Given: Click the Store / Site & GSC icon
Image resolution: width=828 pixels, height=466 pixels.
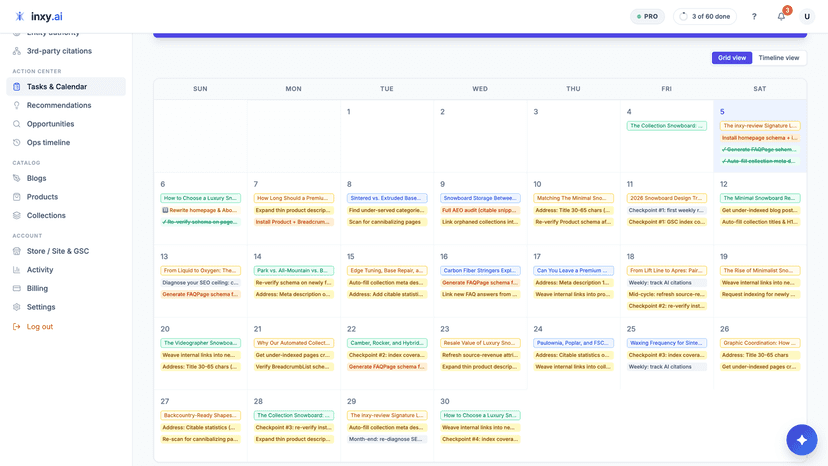Looking at the screenshot, I should pyautogui.click(x=16, y=251).
